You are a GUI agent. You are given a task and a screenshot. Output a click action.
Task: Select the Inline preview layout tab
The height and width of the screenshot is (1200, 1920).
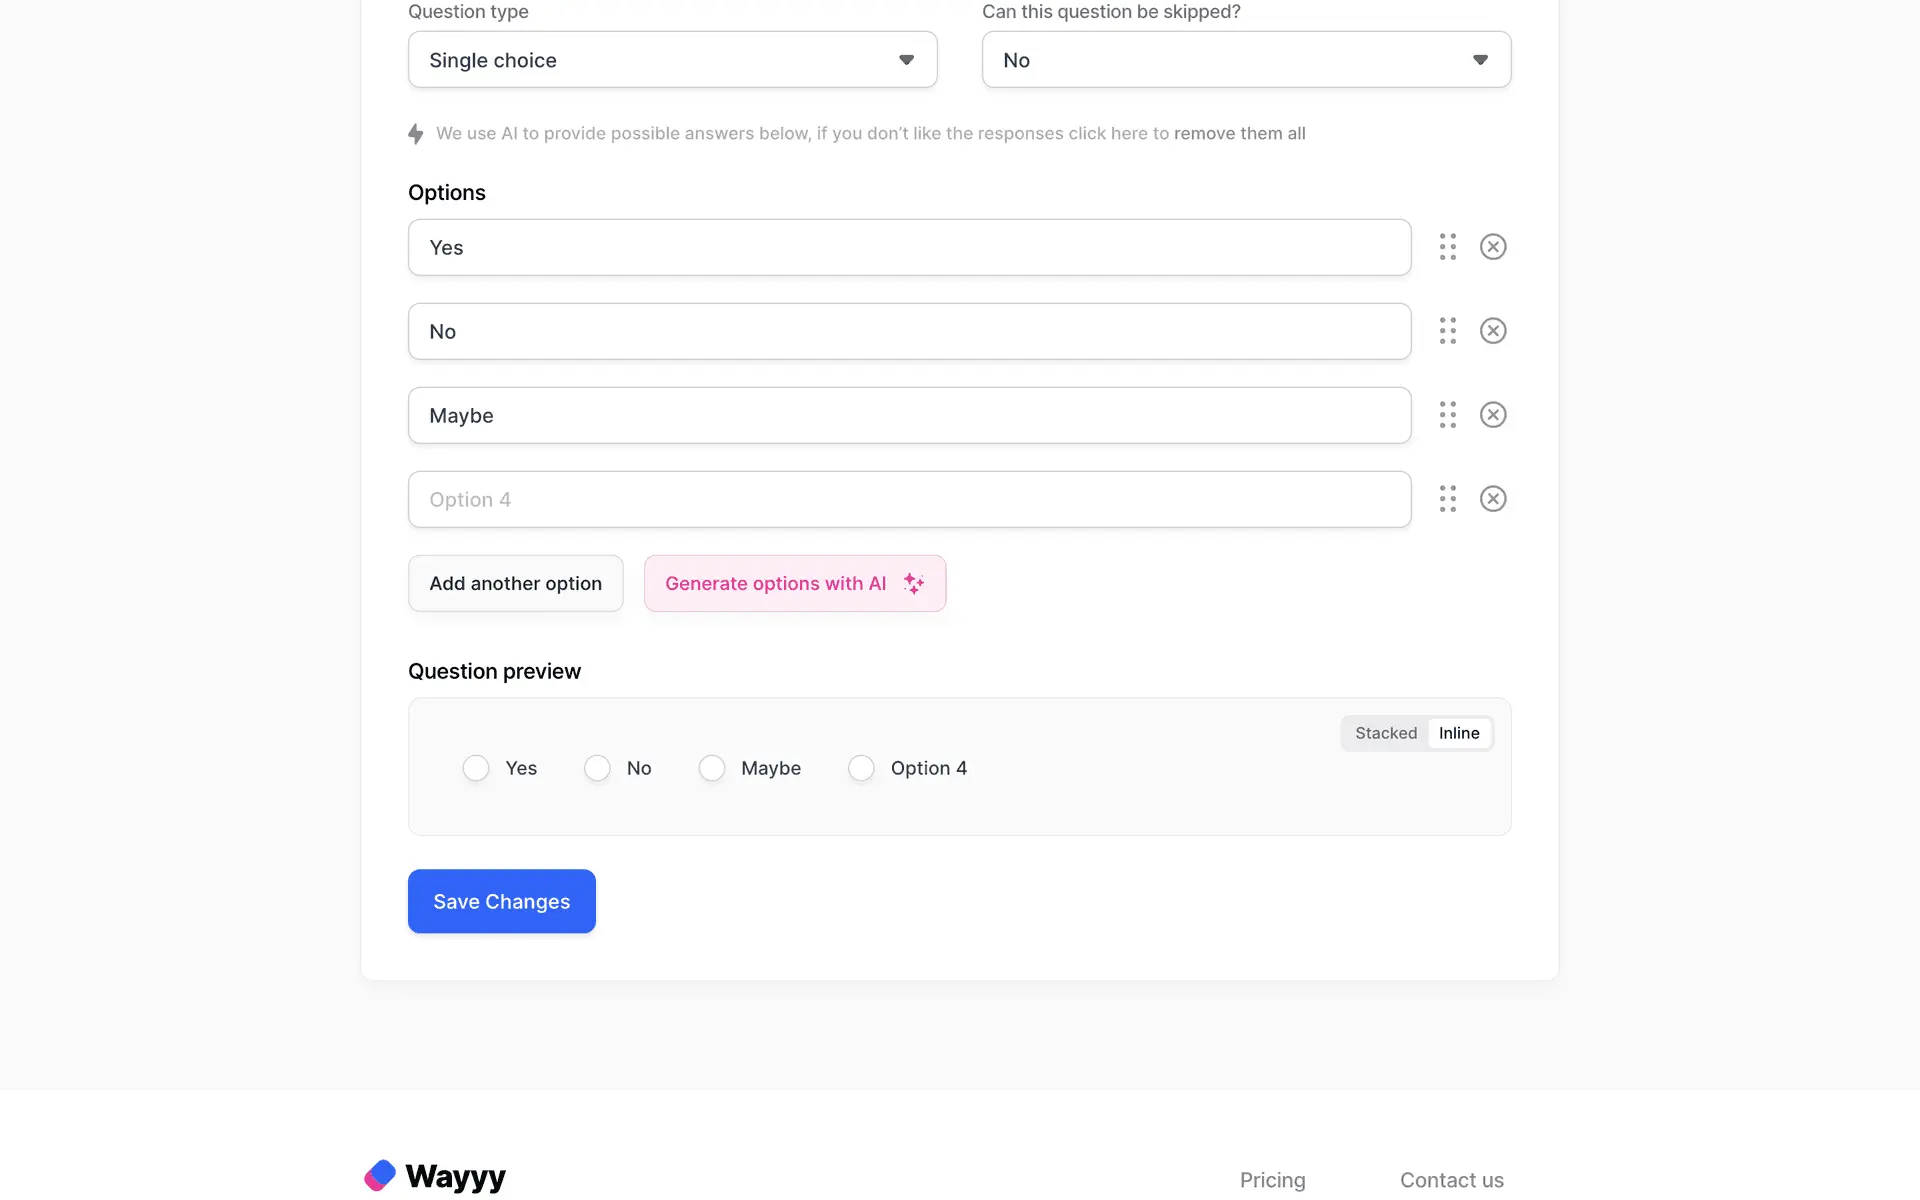(1459, 733)
